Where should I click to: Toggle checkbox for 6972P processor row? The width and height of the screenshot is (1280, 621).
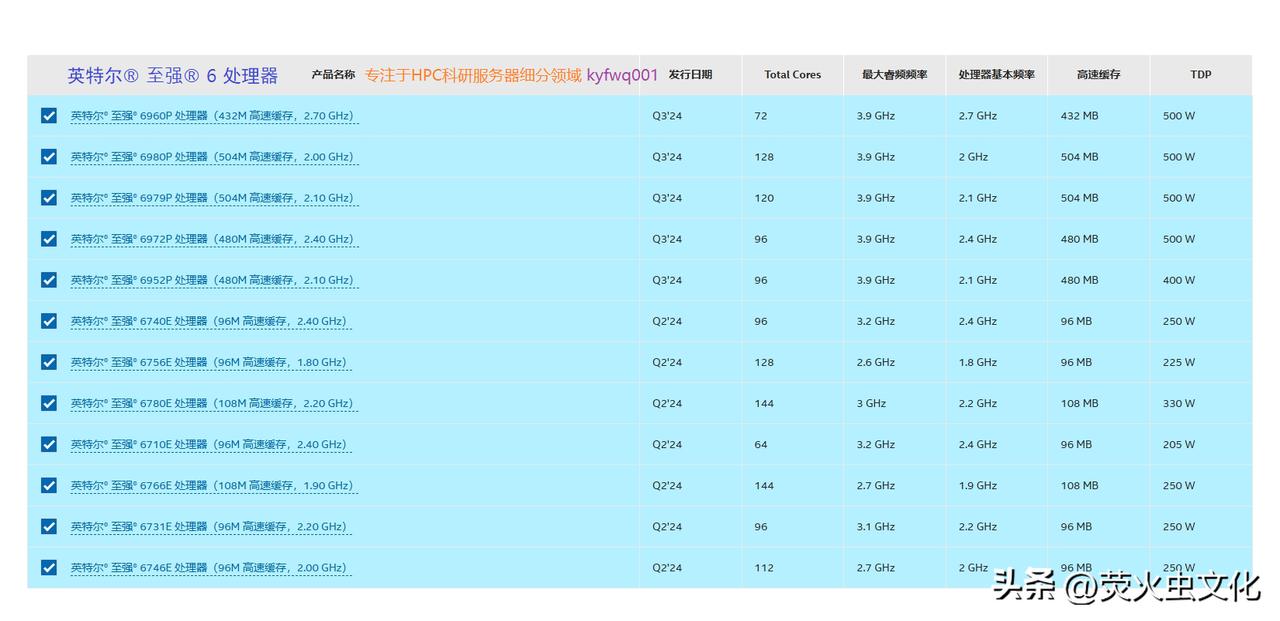click(49, 239)
